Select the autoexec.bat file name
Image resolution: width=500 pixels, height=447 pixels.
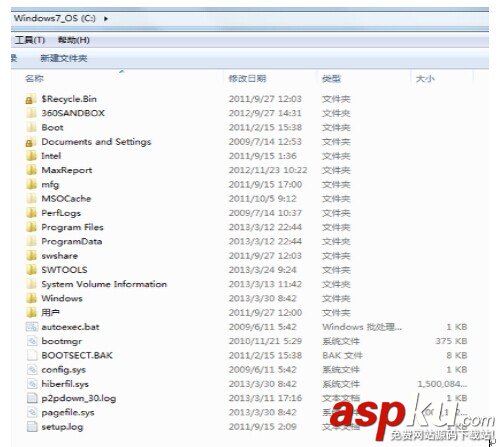(70, 327)
